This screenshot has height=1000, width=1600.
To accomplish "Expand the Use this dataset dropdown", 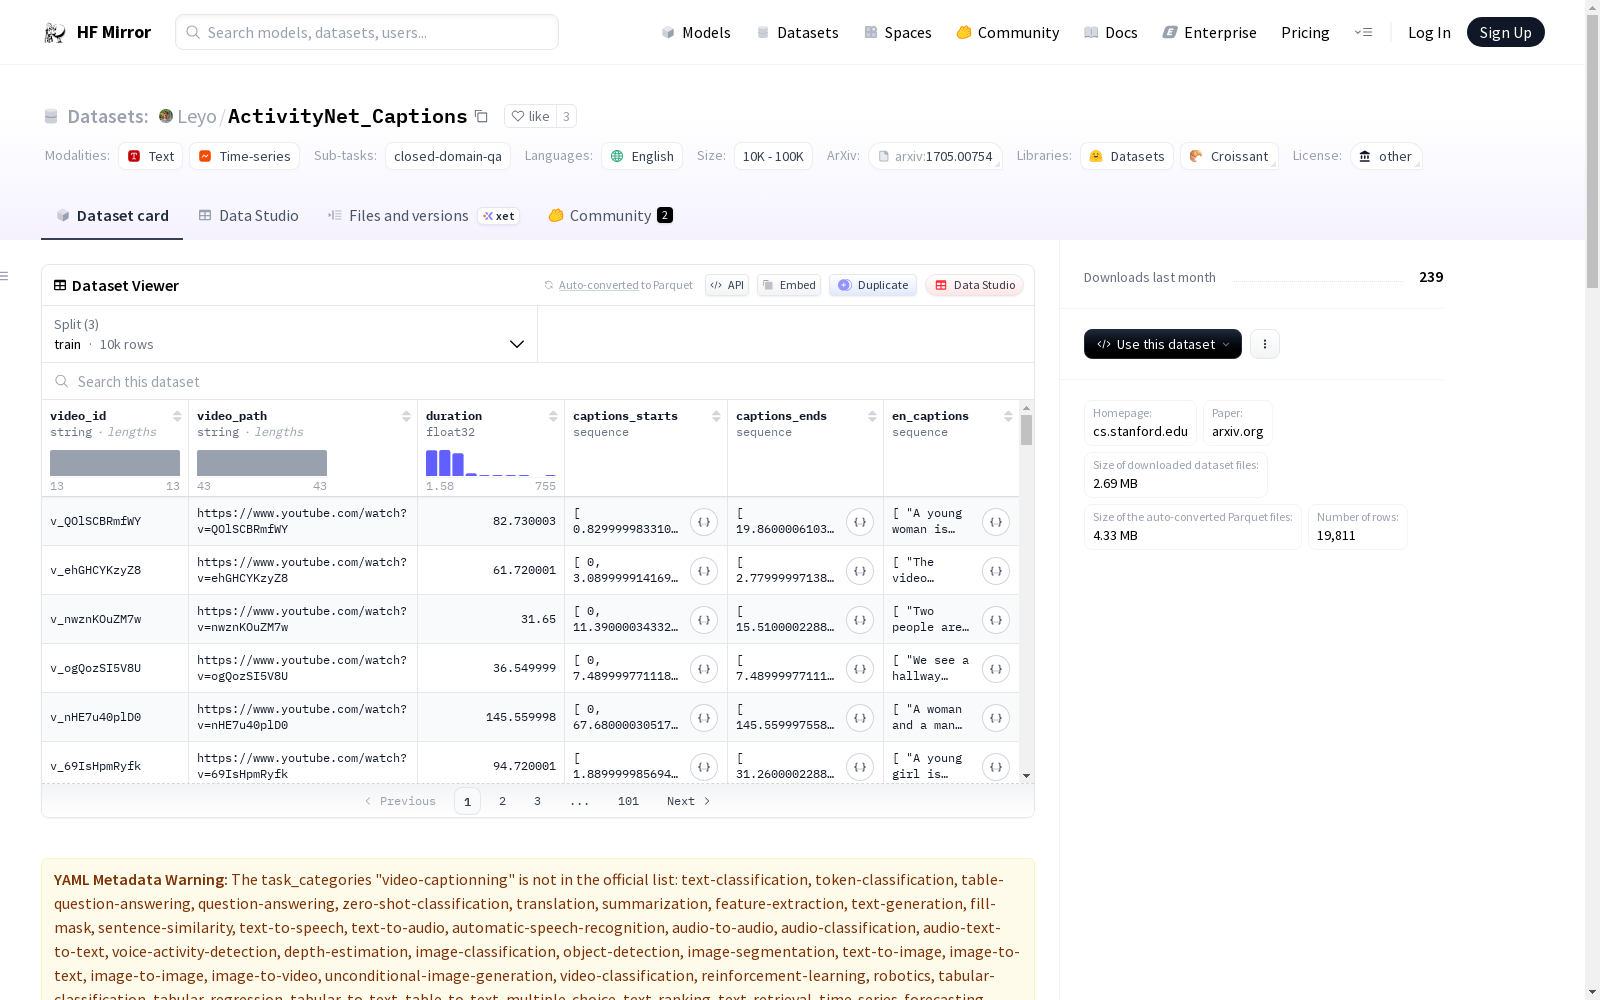I will [1163, 344].
